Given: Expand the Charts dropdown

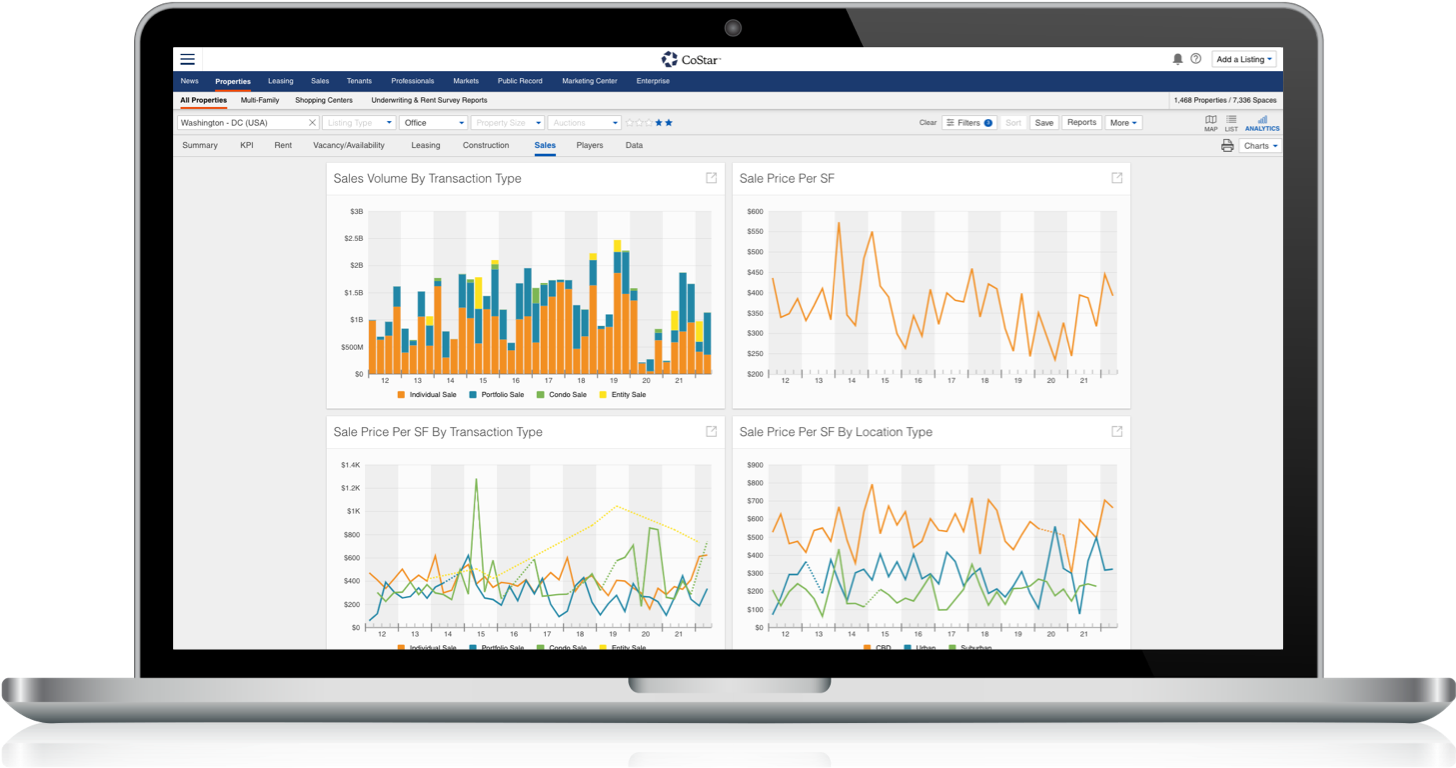Looking at the screenshot, I should point(1260,146).
